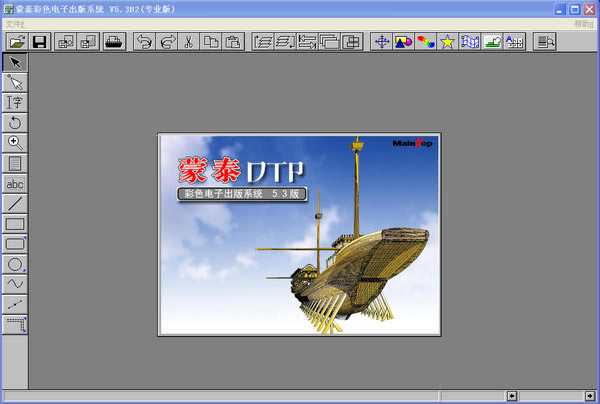Select the straight line drawing tool
The image size is (600, 404).
click(15, 204)
